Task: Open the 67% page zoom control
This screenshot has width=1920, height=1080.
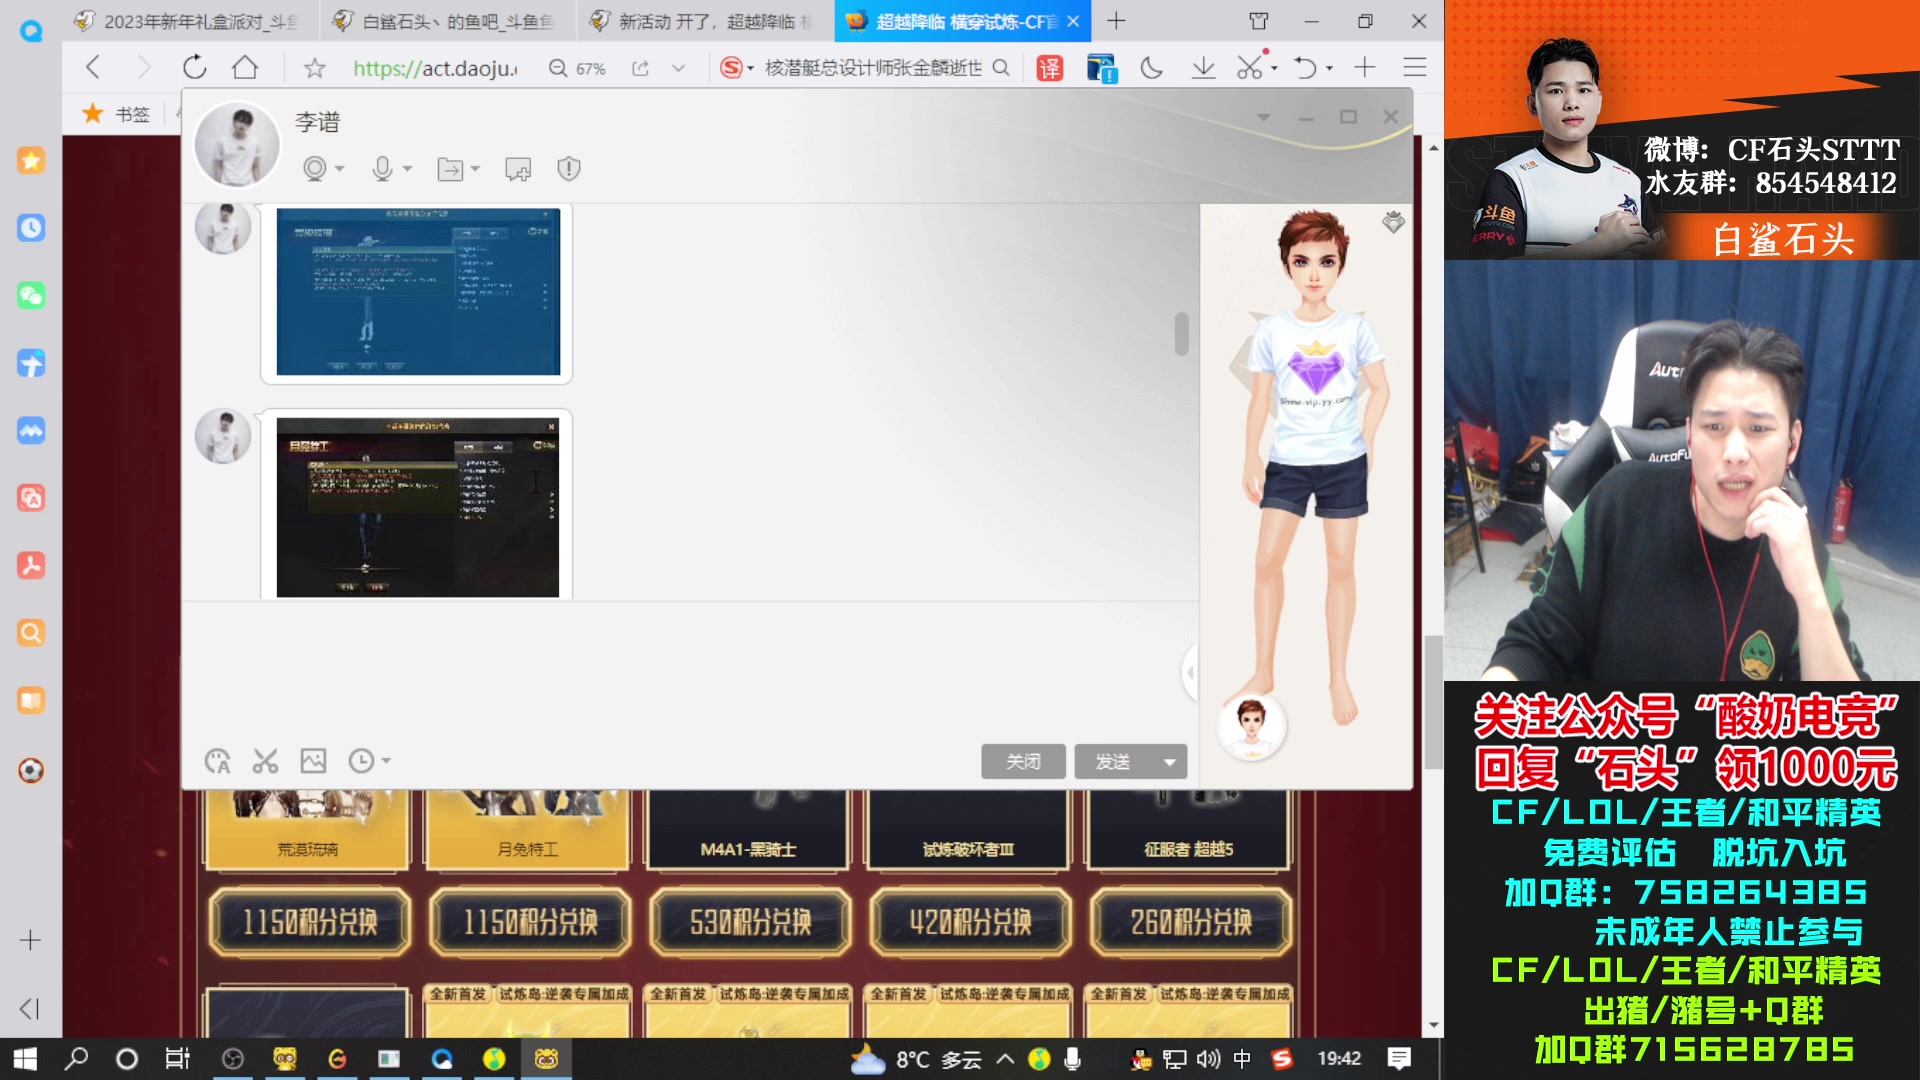Action: click(x=578, y=68)
